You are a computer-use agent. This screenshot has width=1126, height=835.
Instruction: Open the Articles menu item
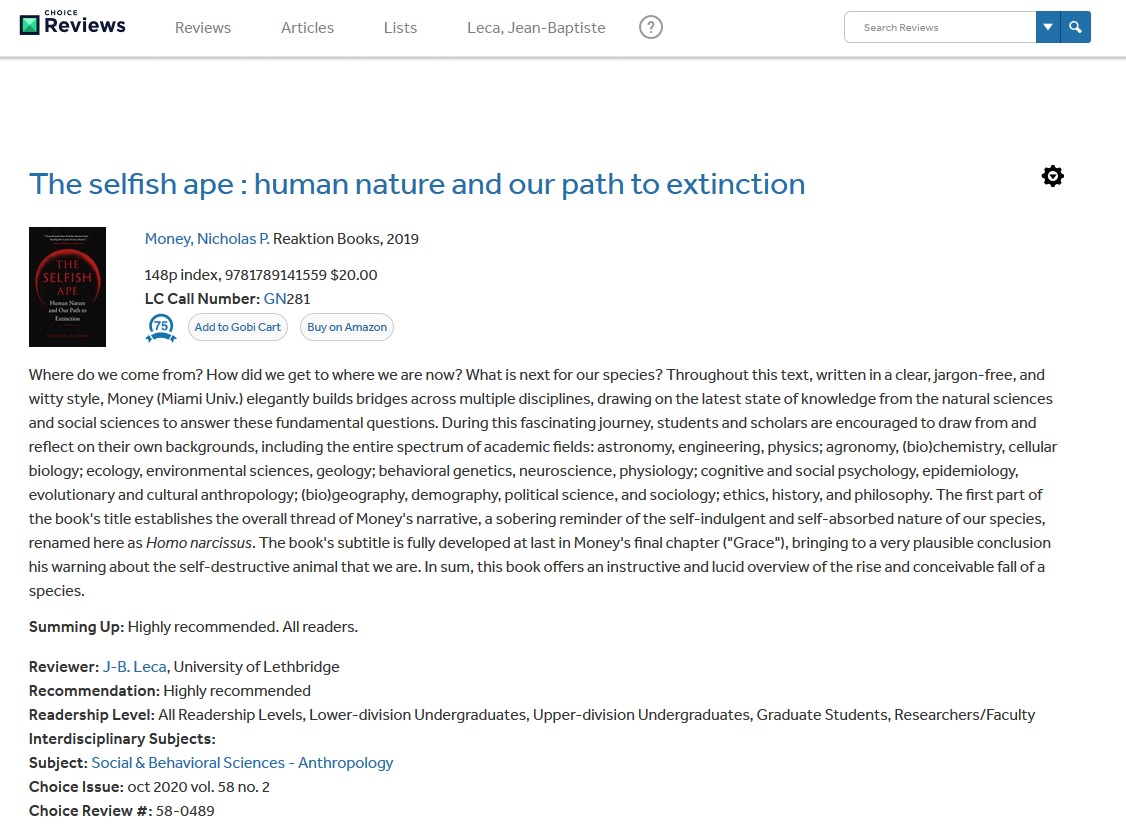click(x=307, y=28)
